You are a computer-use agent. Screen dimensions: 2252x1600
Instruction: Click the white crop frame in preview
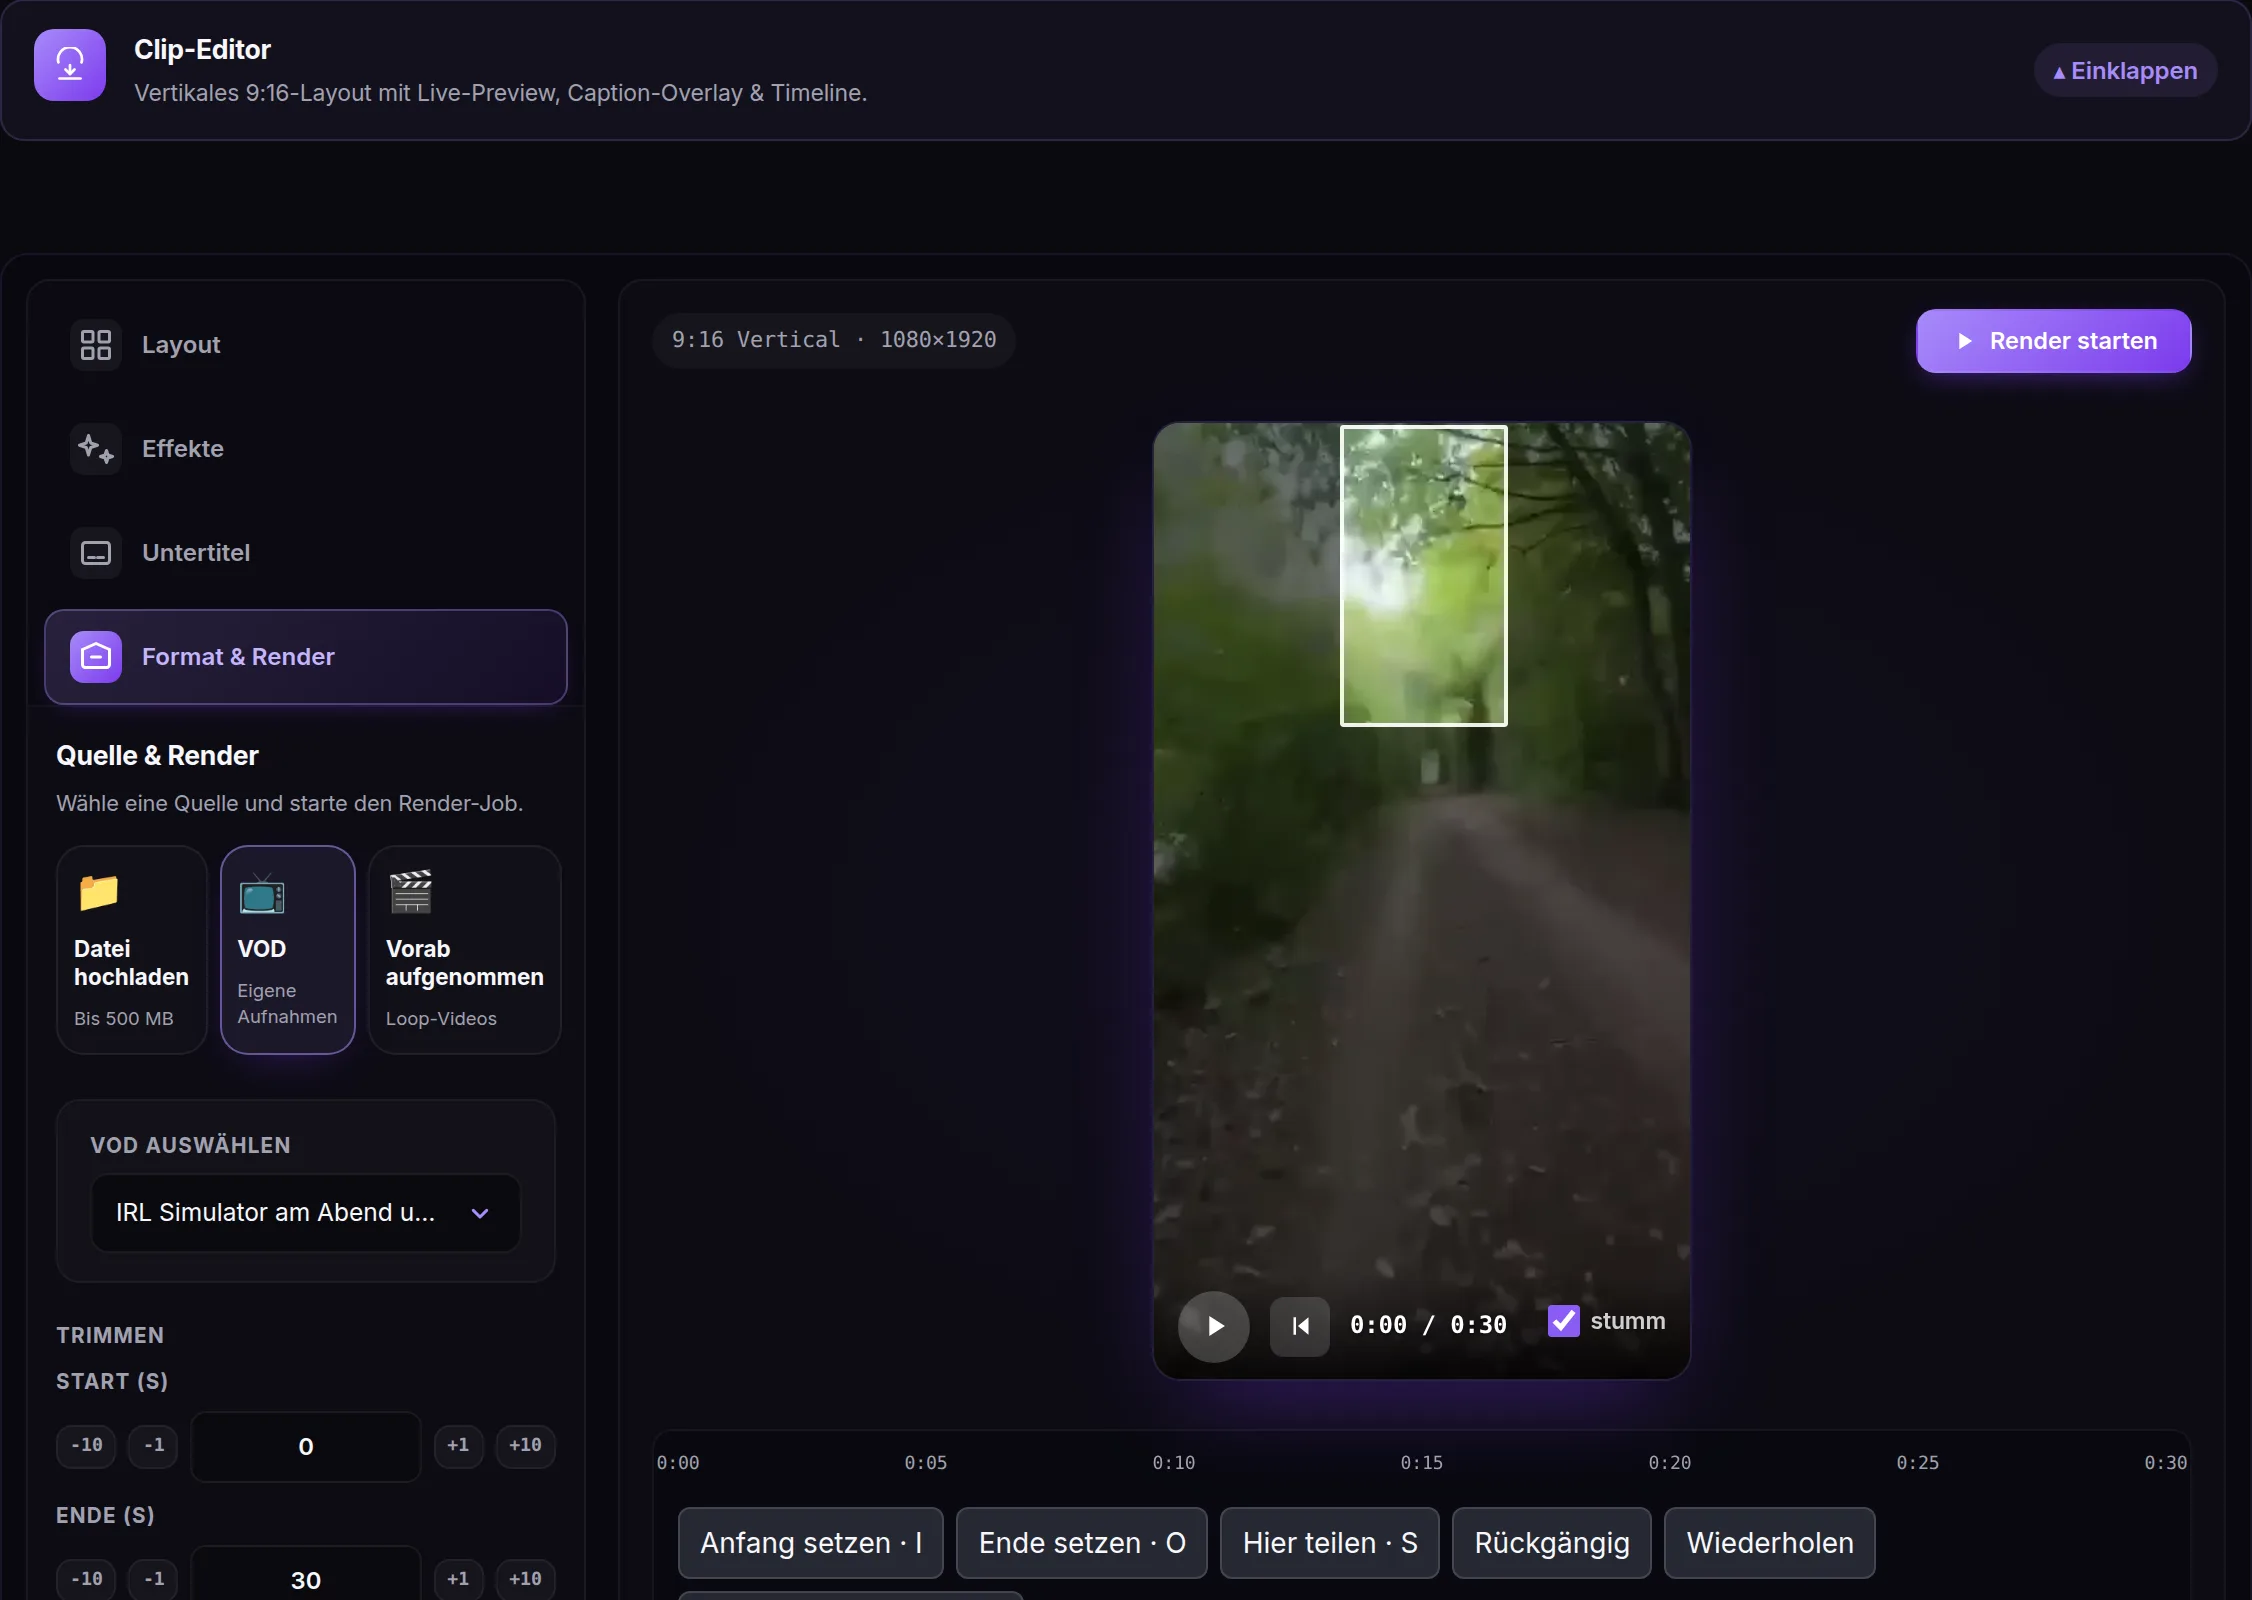pos(1423,576)
